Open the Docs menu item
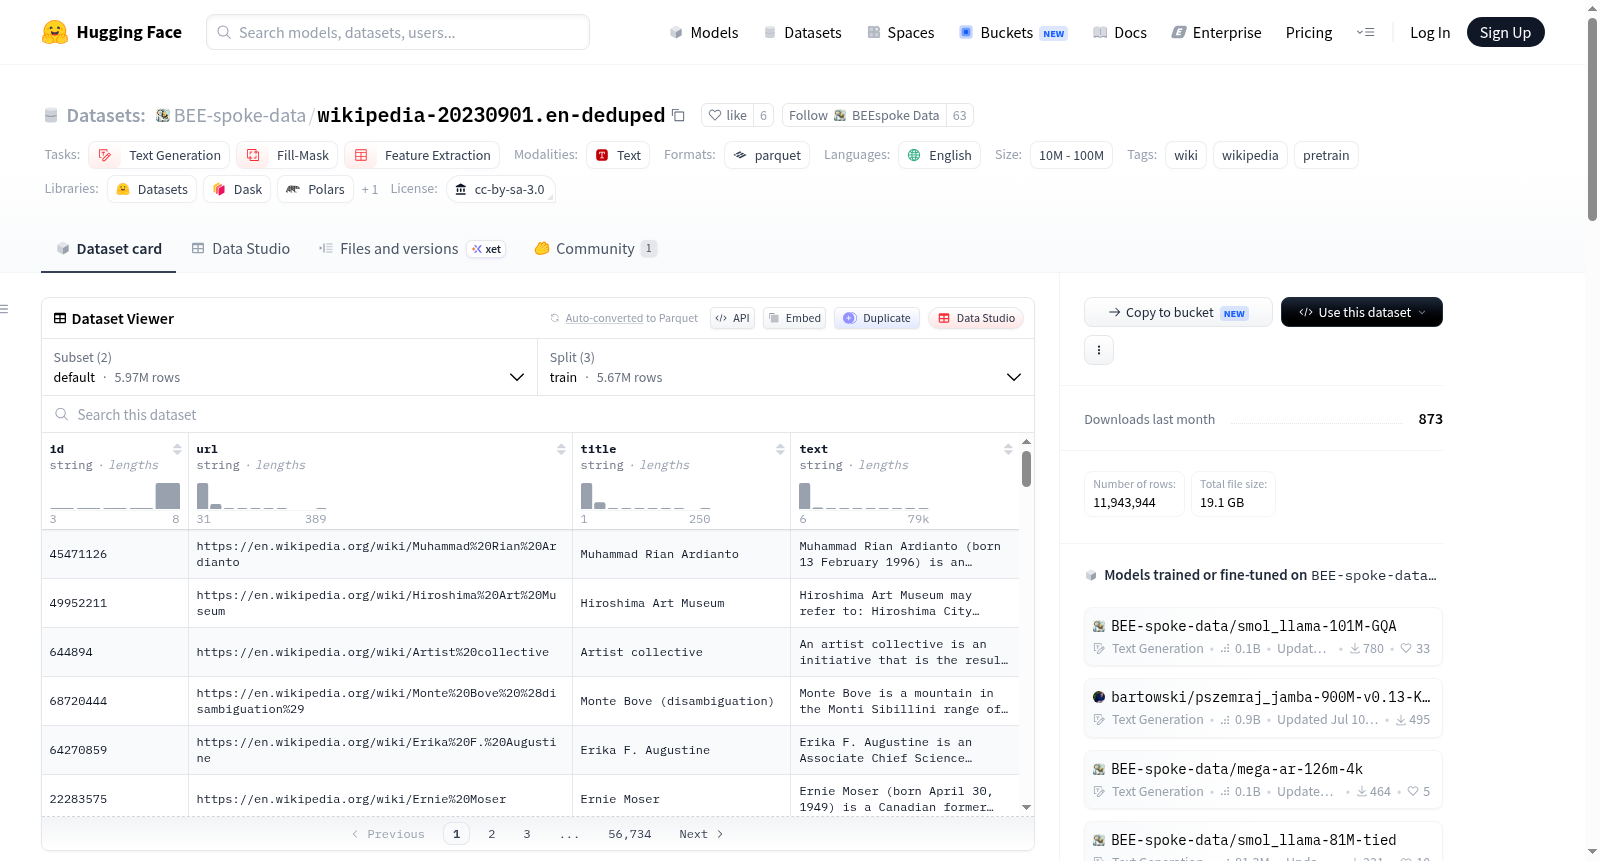Image resolution: width=1600 pixels, height=861 pixels. click(x=1120, y=33)
